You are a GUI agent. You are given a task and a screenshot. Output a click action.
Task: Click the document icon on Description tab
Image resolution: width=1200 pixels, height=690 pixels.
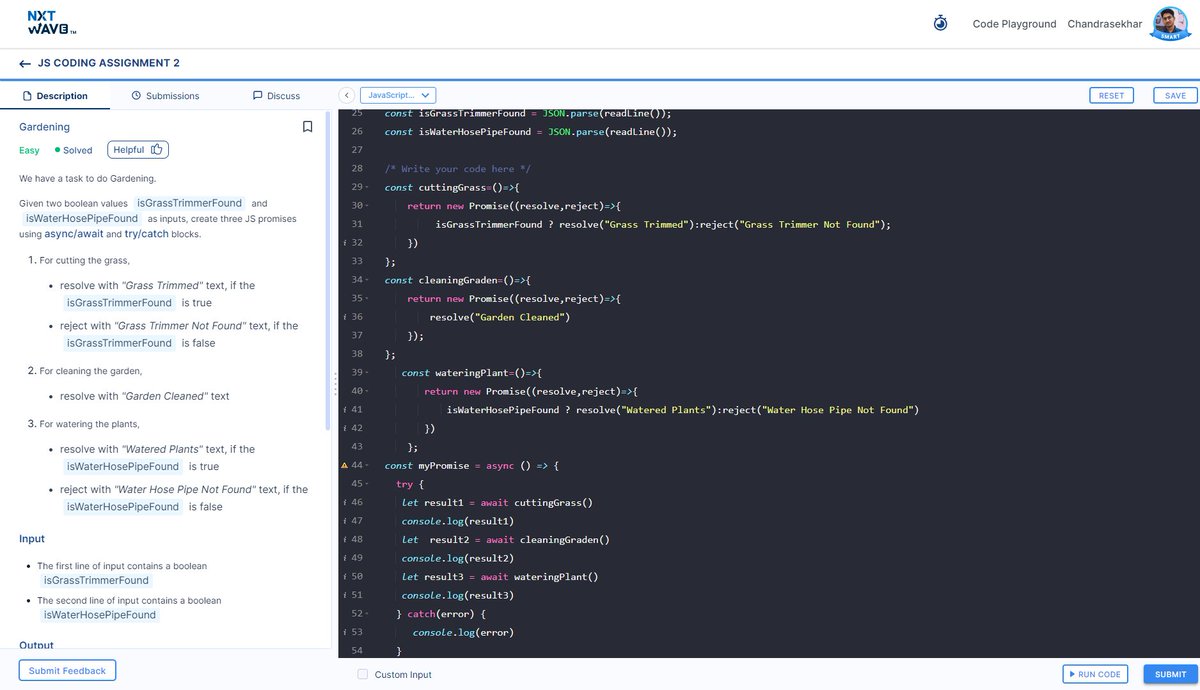tap(27, 96)
